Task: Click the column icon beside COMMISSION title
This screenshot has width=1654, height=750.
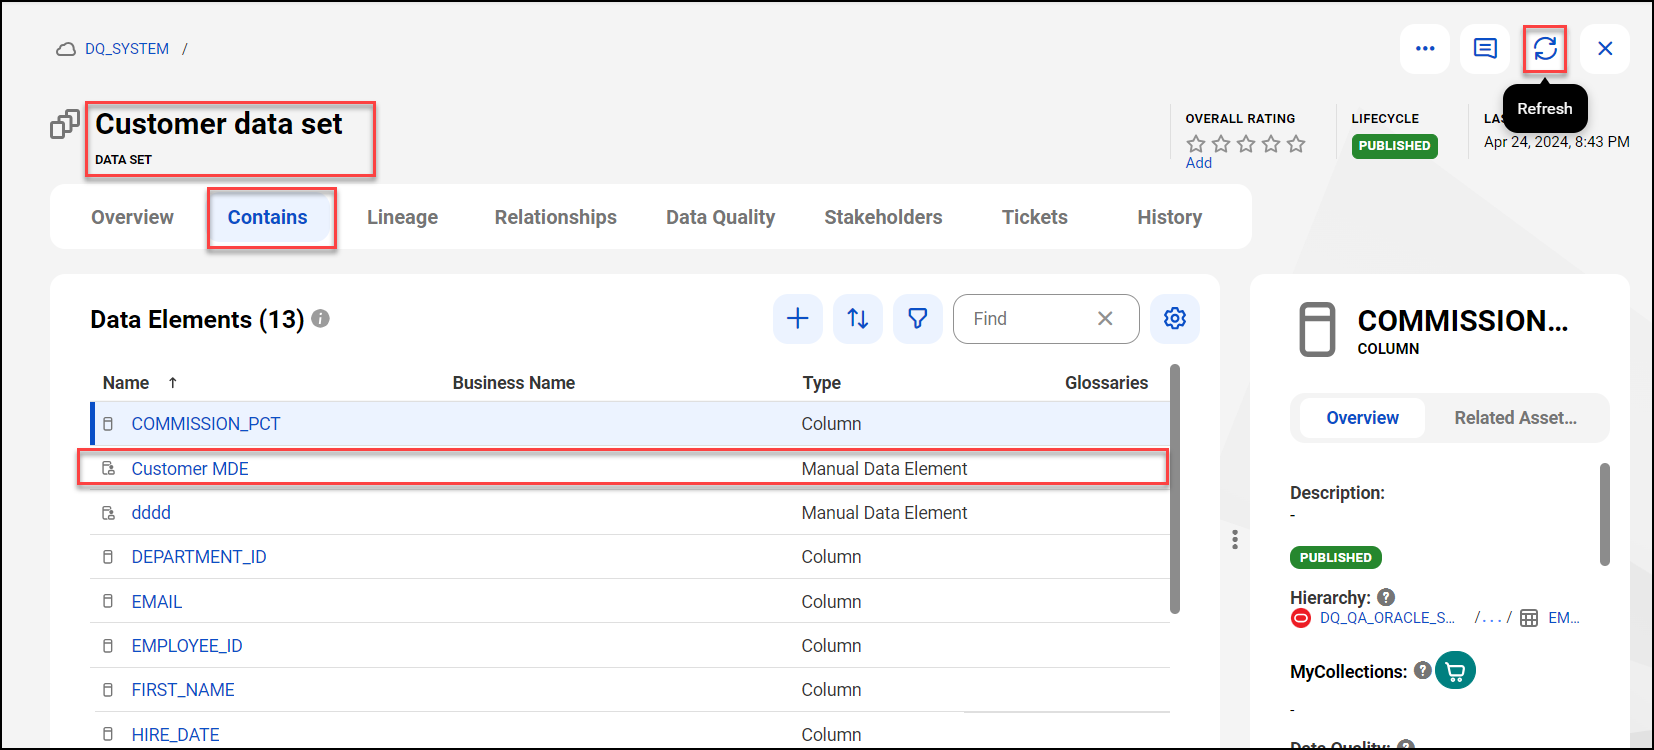Action: [1317, 329]
